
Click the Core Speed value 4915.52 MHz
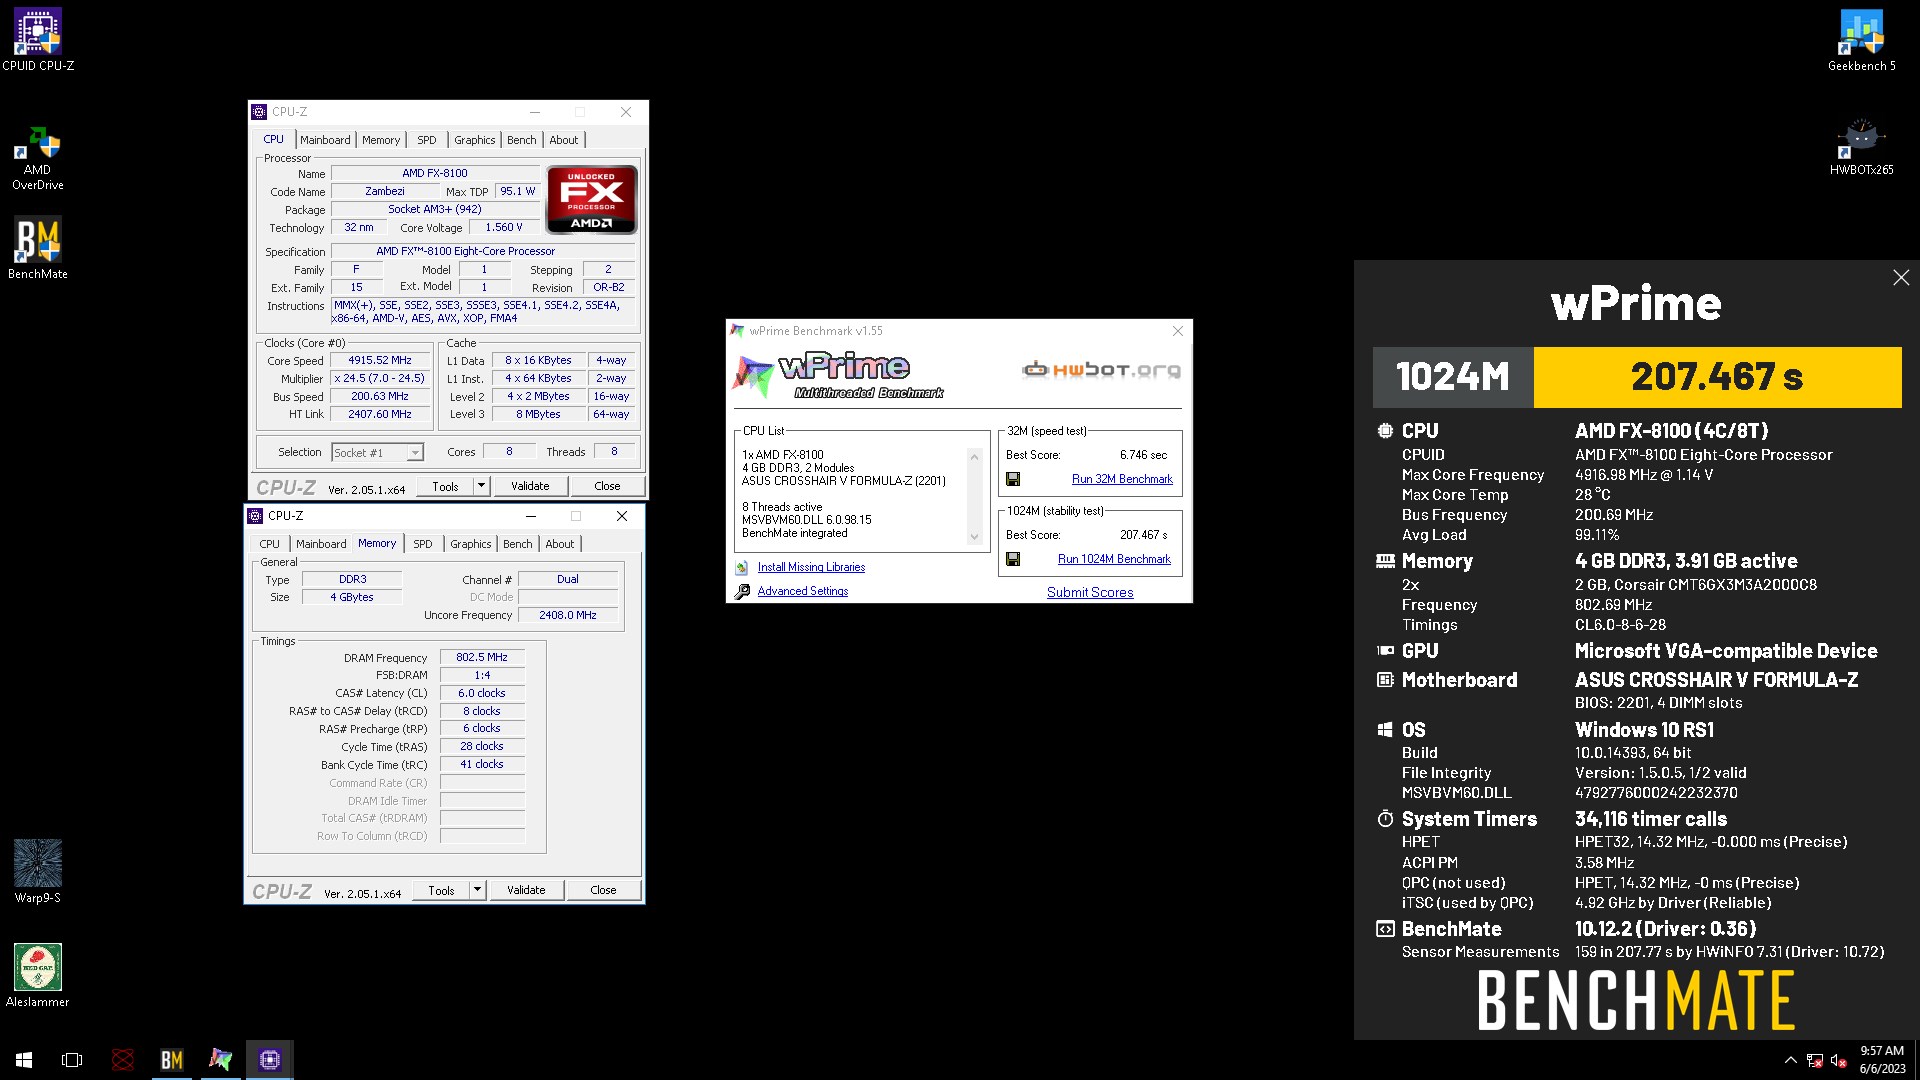[380, 360]
